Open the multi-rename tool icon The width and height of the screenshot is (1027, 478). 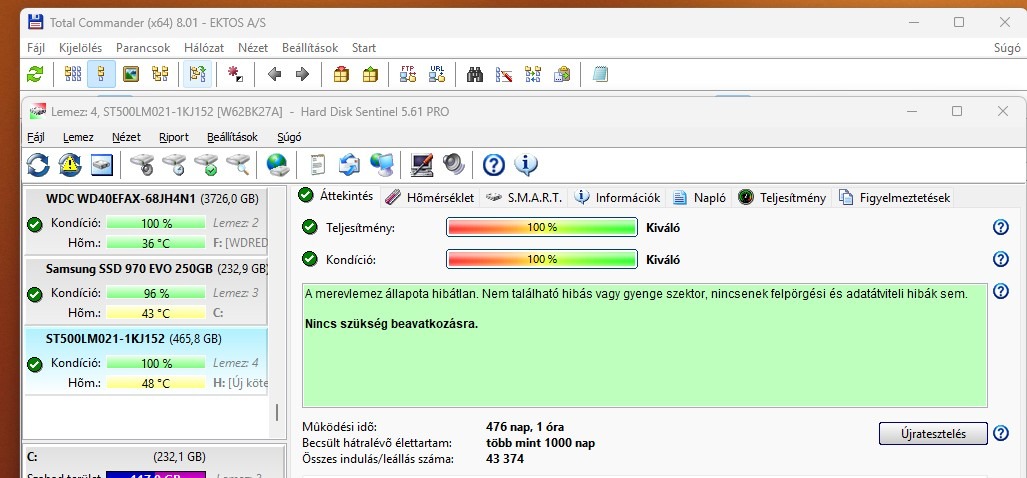pyautogui.click(x=504, y=75)
